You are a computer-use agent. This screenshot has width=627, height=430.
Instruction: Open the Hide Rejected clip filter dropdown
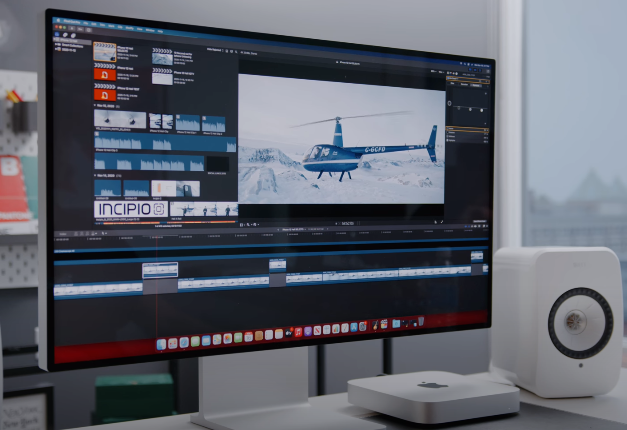[215, 50]
